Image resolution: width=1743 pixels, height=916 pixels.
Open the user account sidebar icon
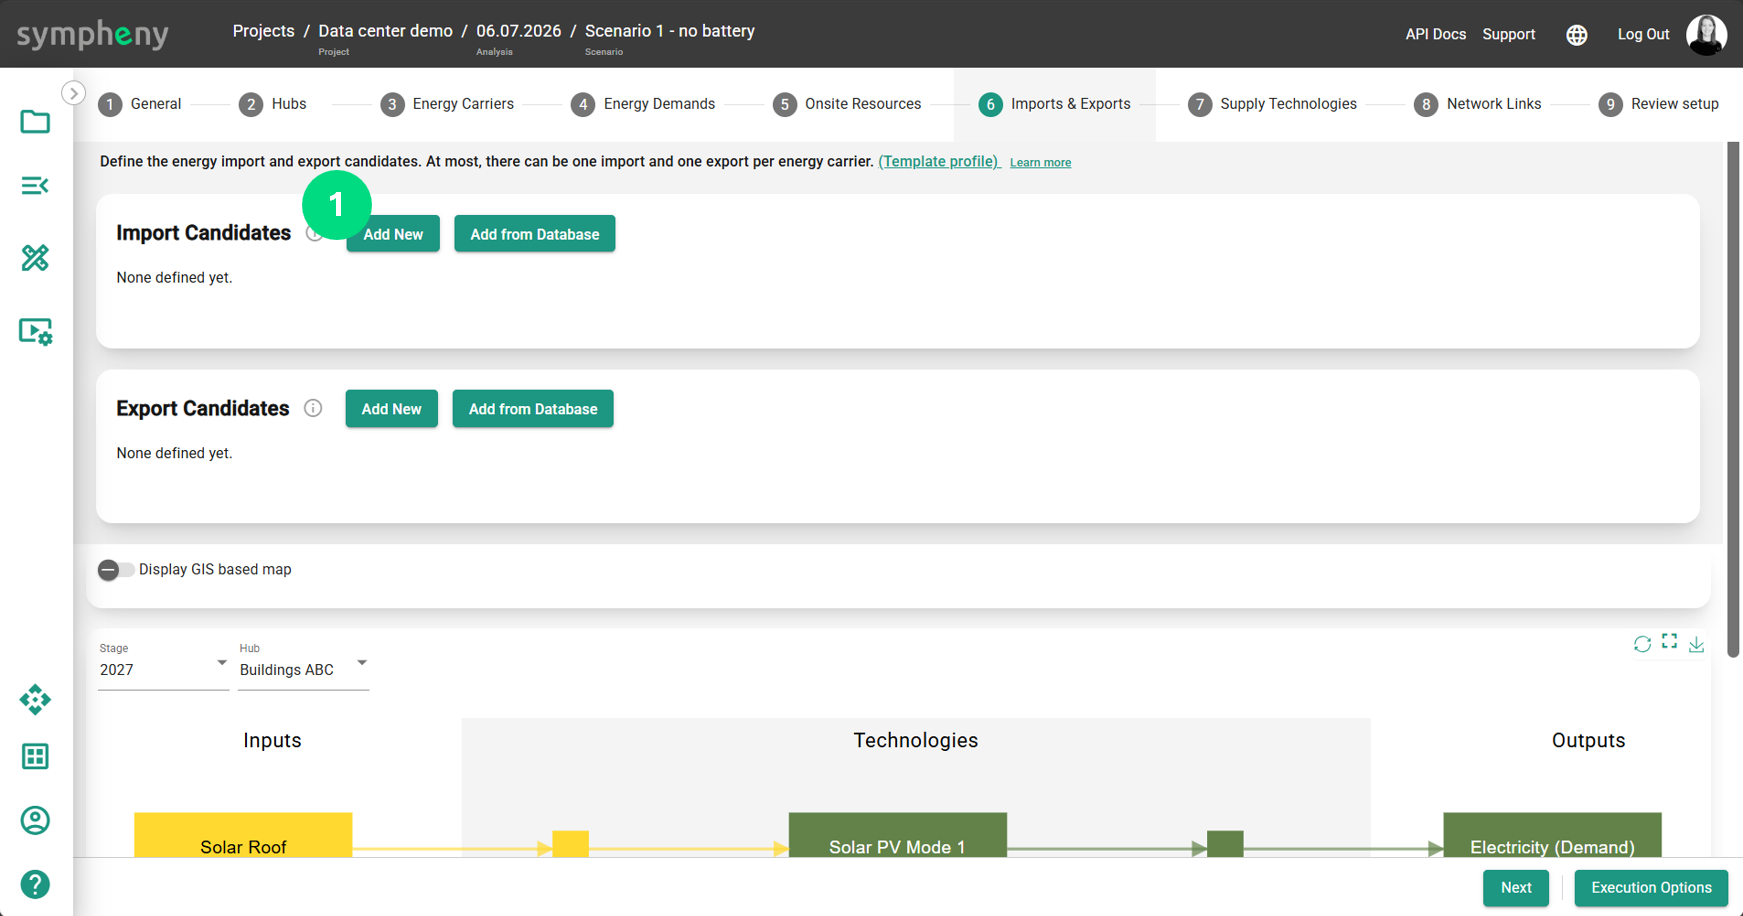click(x=35, y=821)
